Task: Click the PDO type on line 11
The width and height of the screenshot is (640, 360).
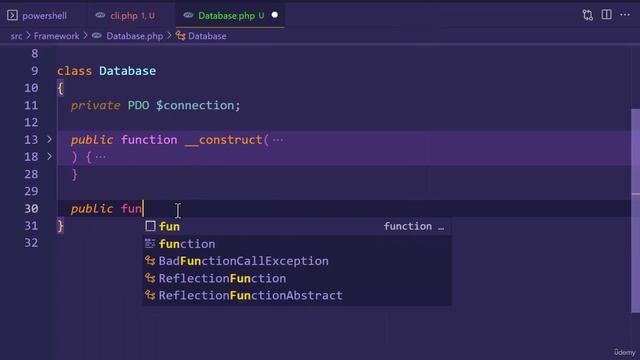Action: point(138,105)
